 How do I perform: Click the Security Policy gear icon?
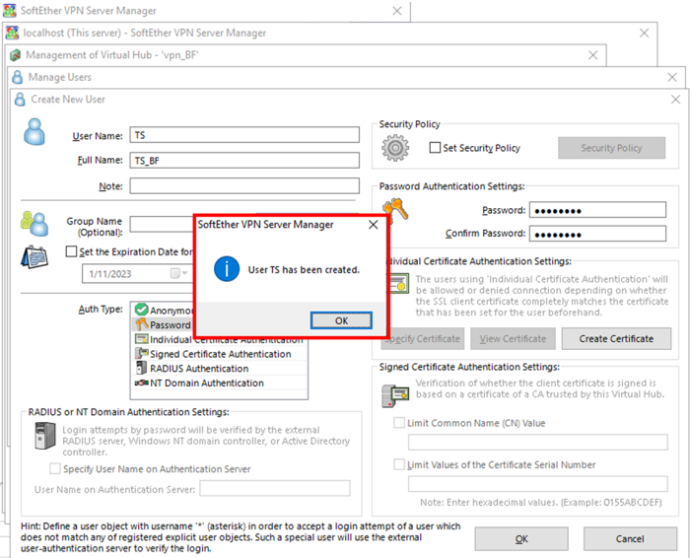tap(396, 149)
